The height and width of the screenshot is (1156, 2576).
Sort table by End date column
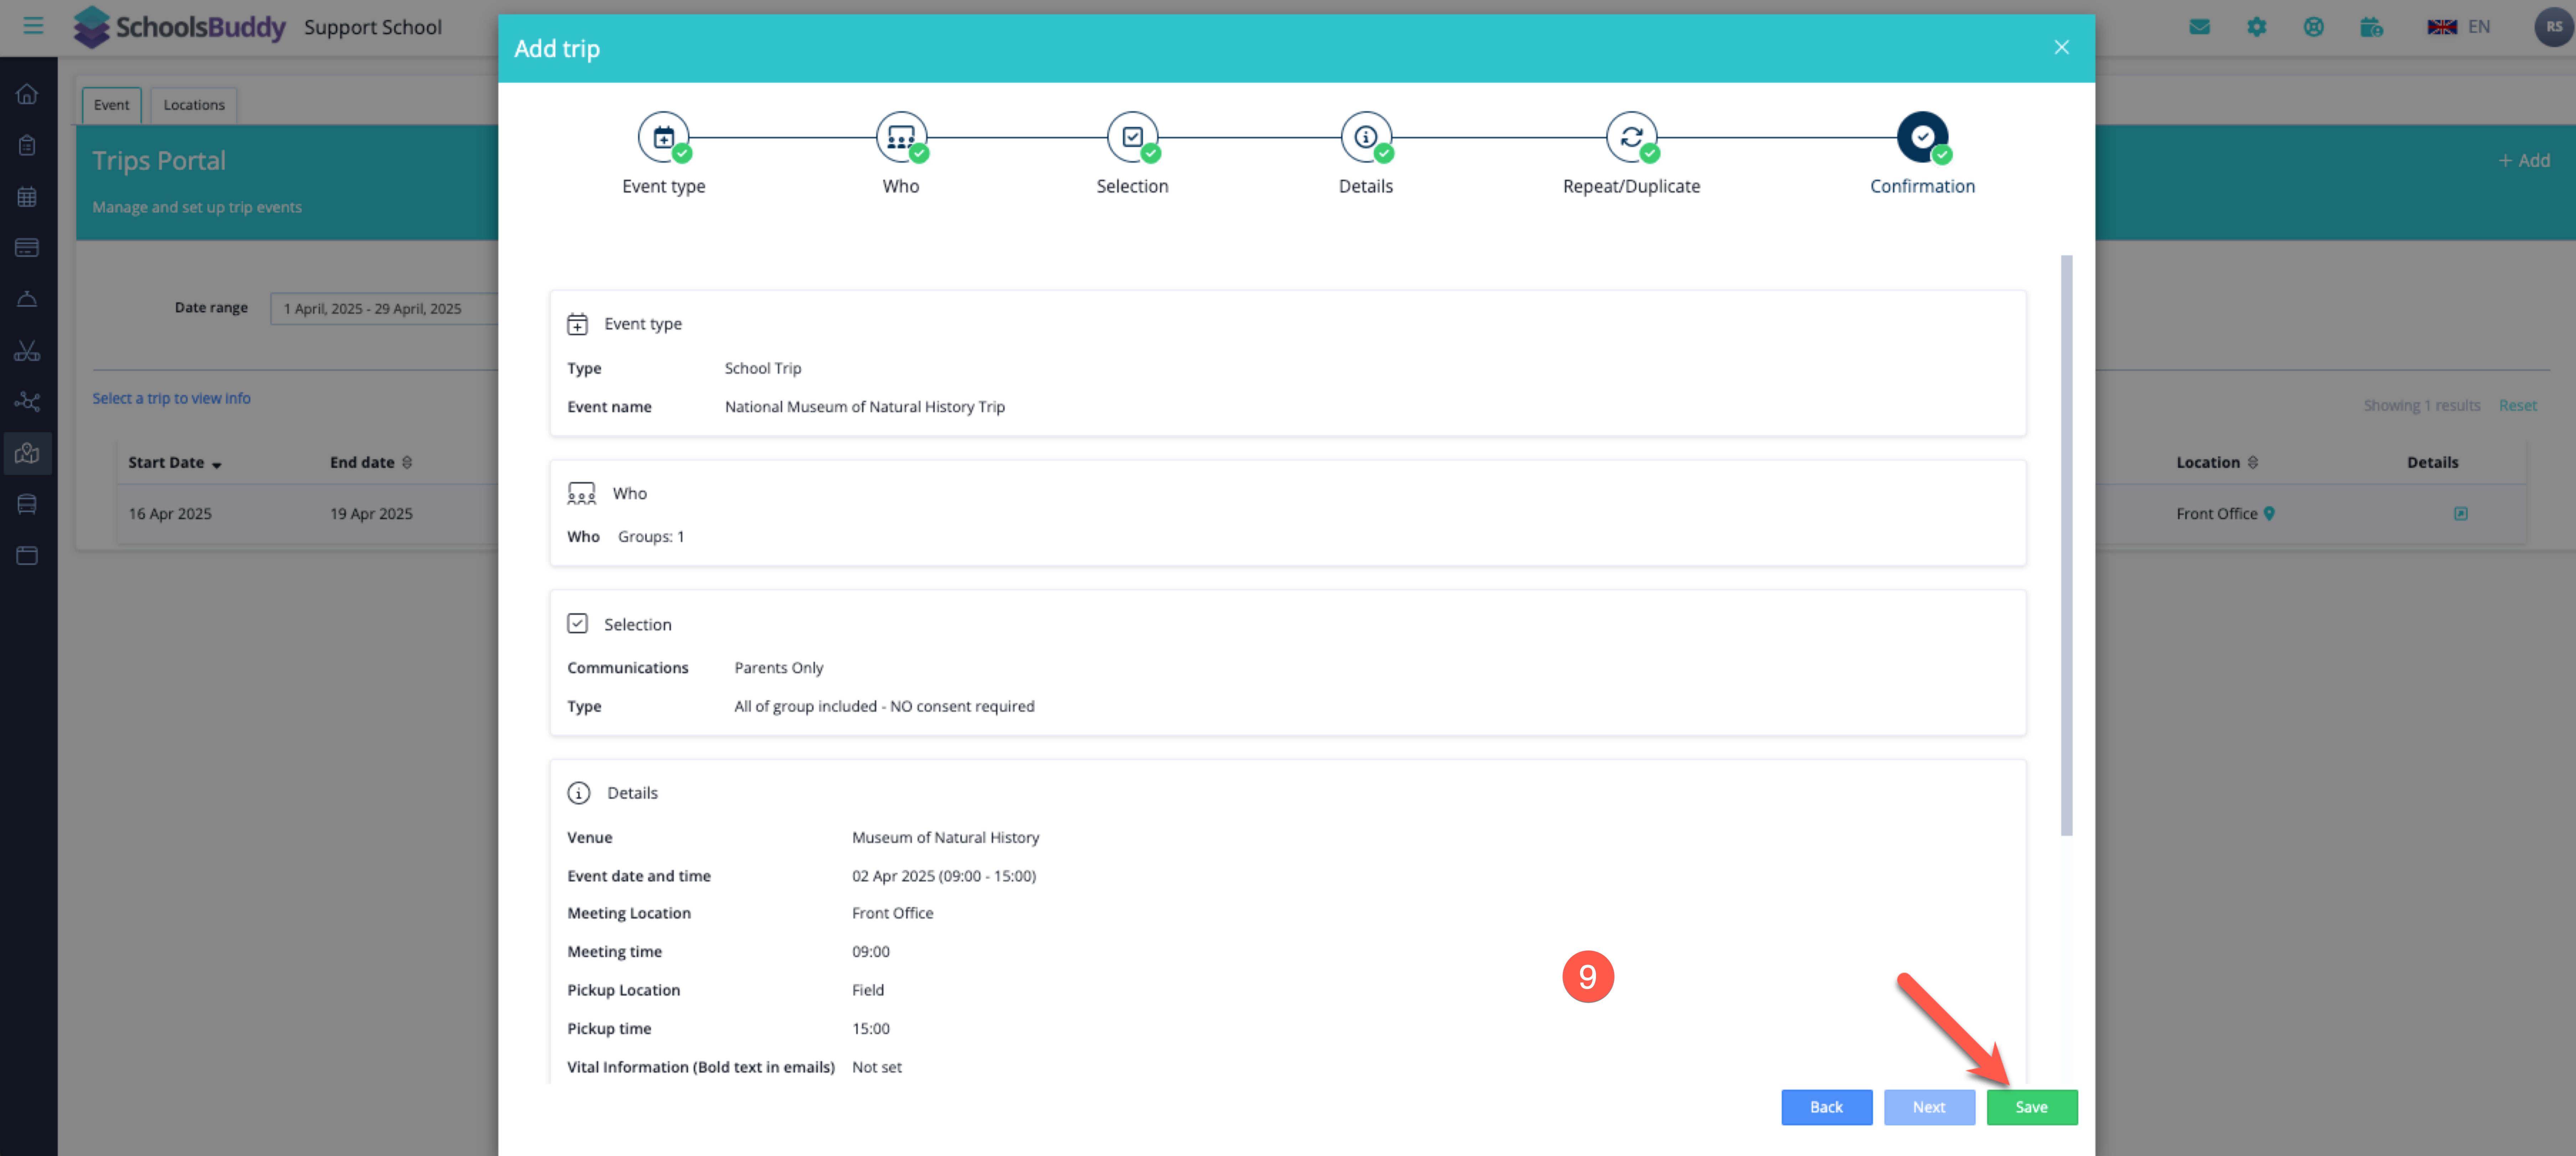point(371,462)
